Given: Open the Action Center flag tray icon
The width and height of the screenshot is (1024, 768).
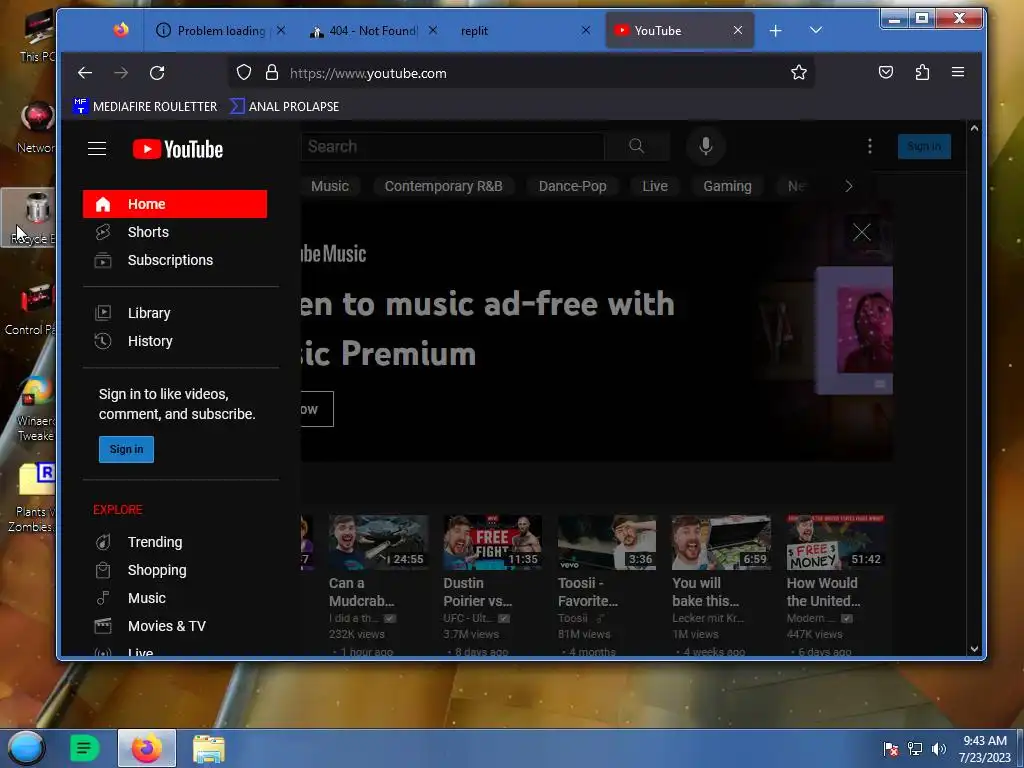Looking at the screenshot, I should [x=890, y=749].
